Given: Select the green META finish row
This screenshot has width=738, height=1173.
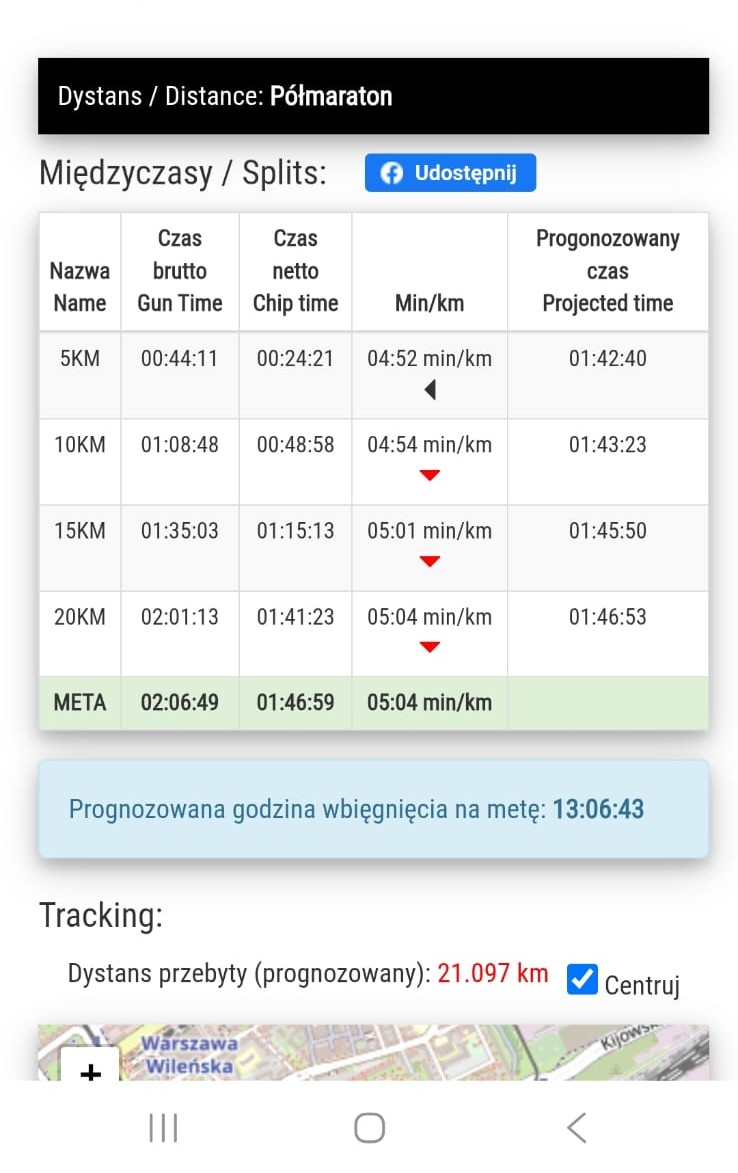Looking at the screenshot, I should pyautogui.click(x=373, y=703).
